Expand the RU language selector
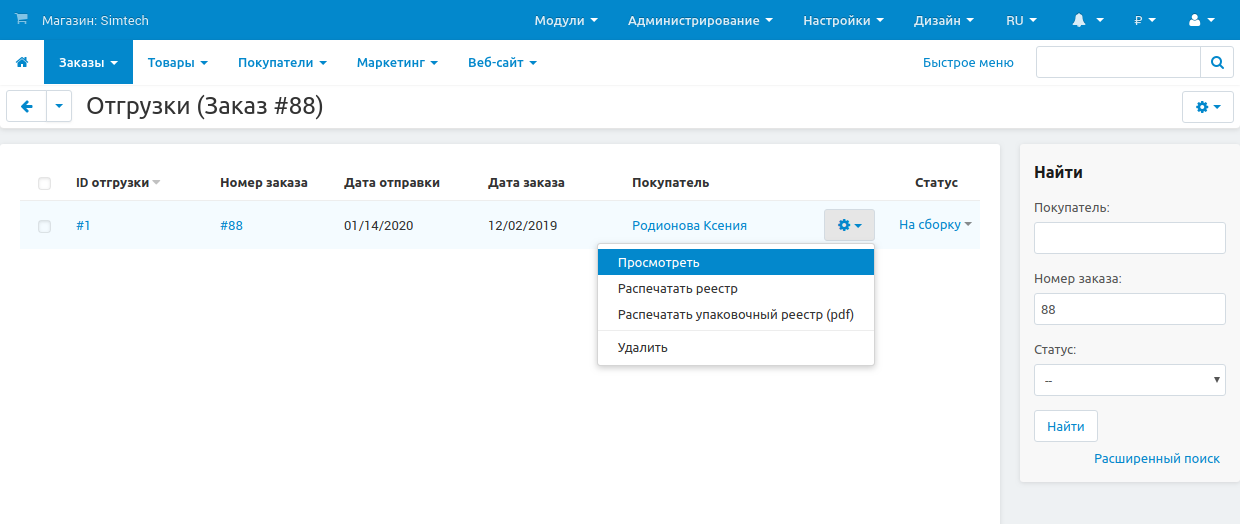The height and width of the screenshot is (524, 1240). tap(1020, 20)
